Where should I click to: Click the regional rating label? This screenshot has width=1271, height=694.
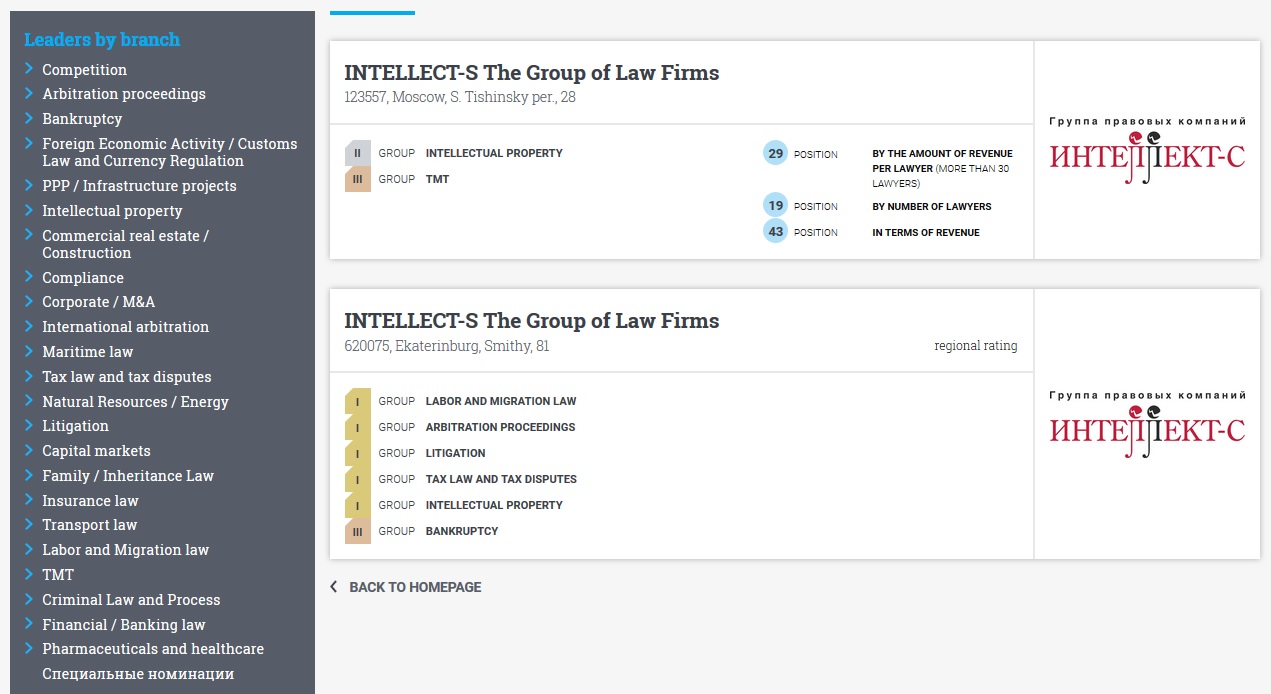(976, 346)
